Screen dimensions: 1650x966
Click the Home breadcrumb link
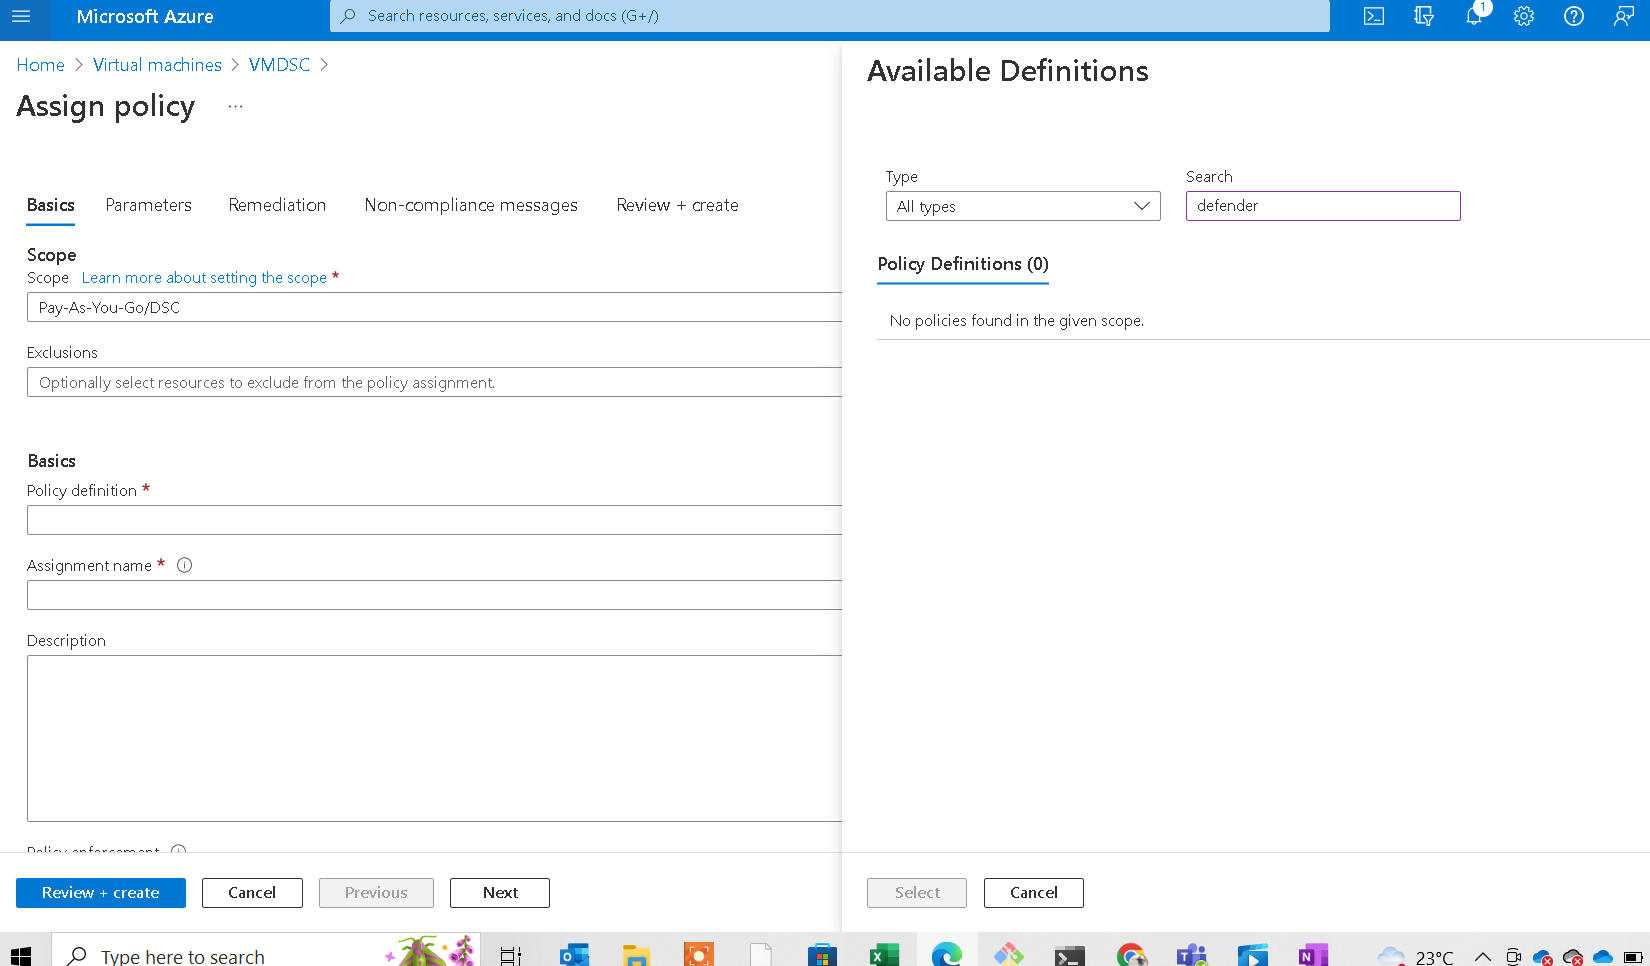(40, 65)
